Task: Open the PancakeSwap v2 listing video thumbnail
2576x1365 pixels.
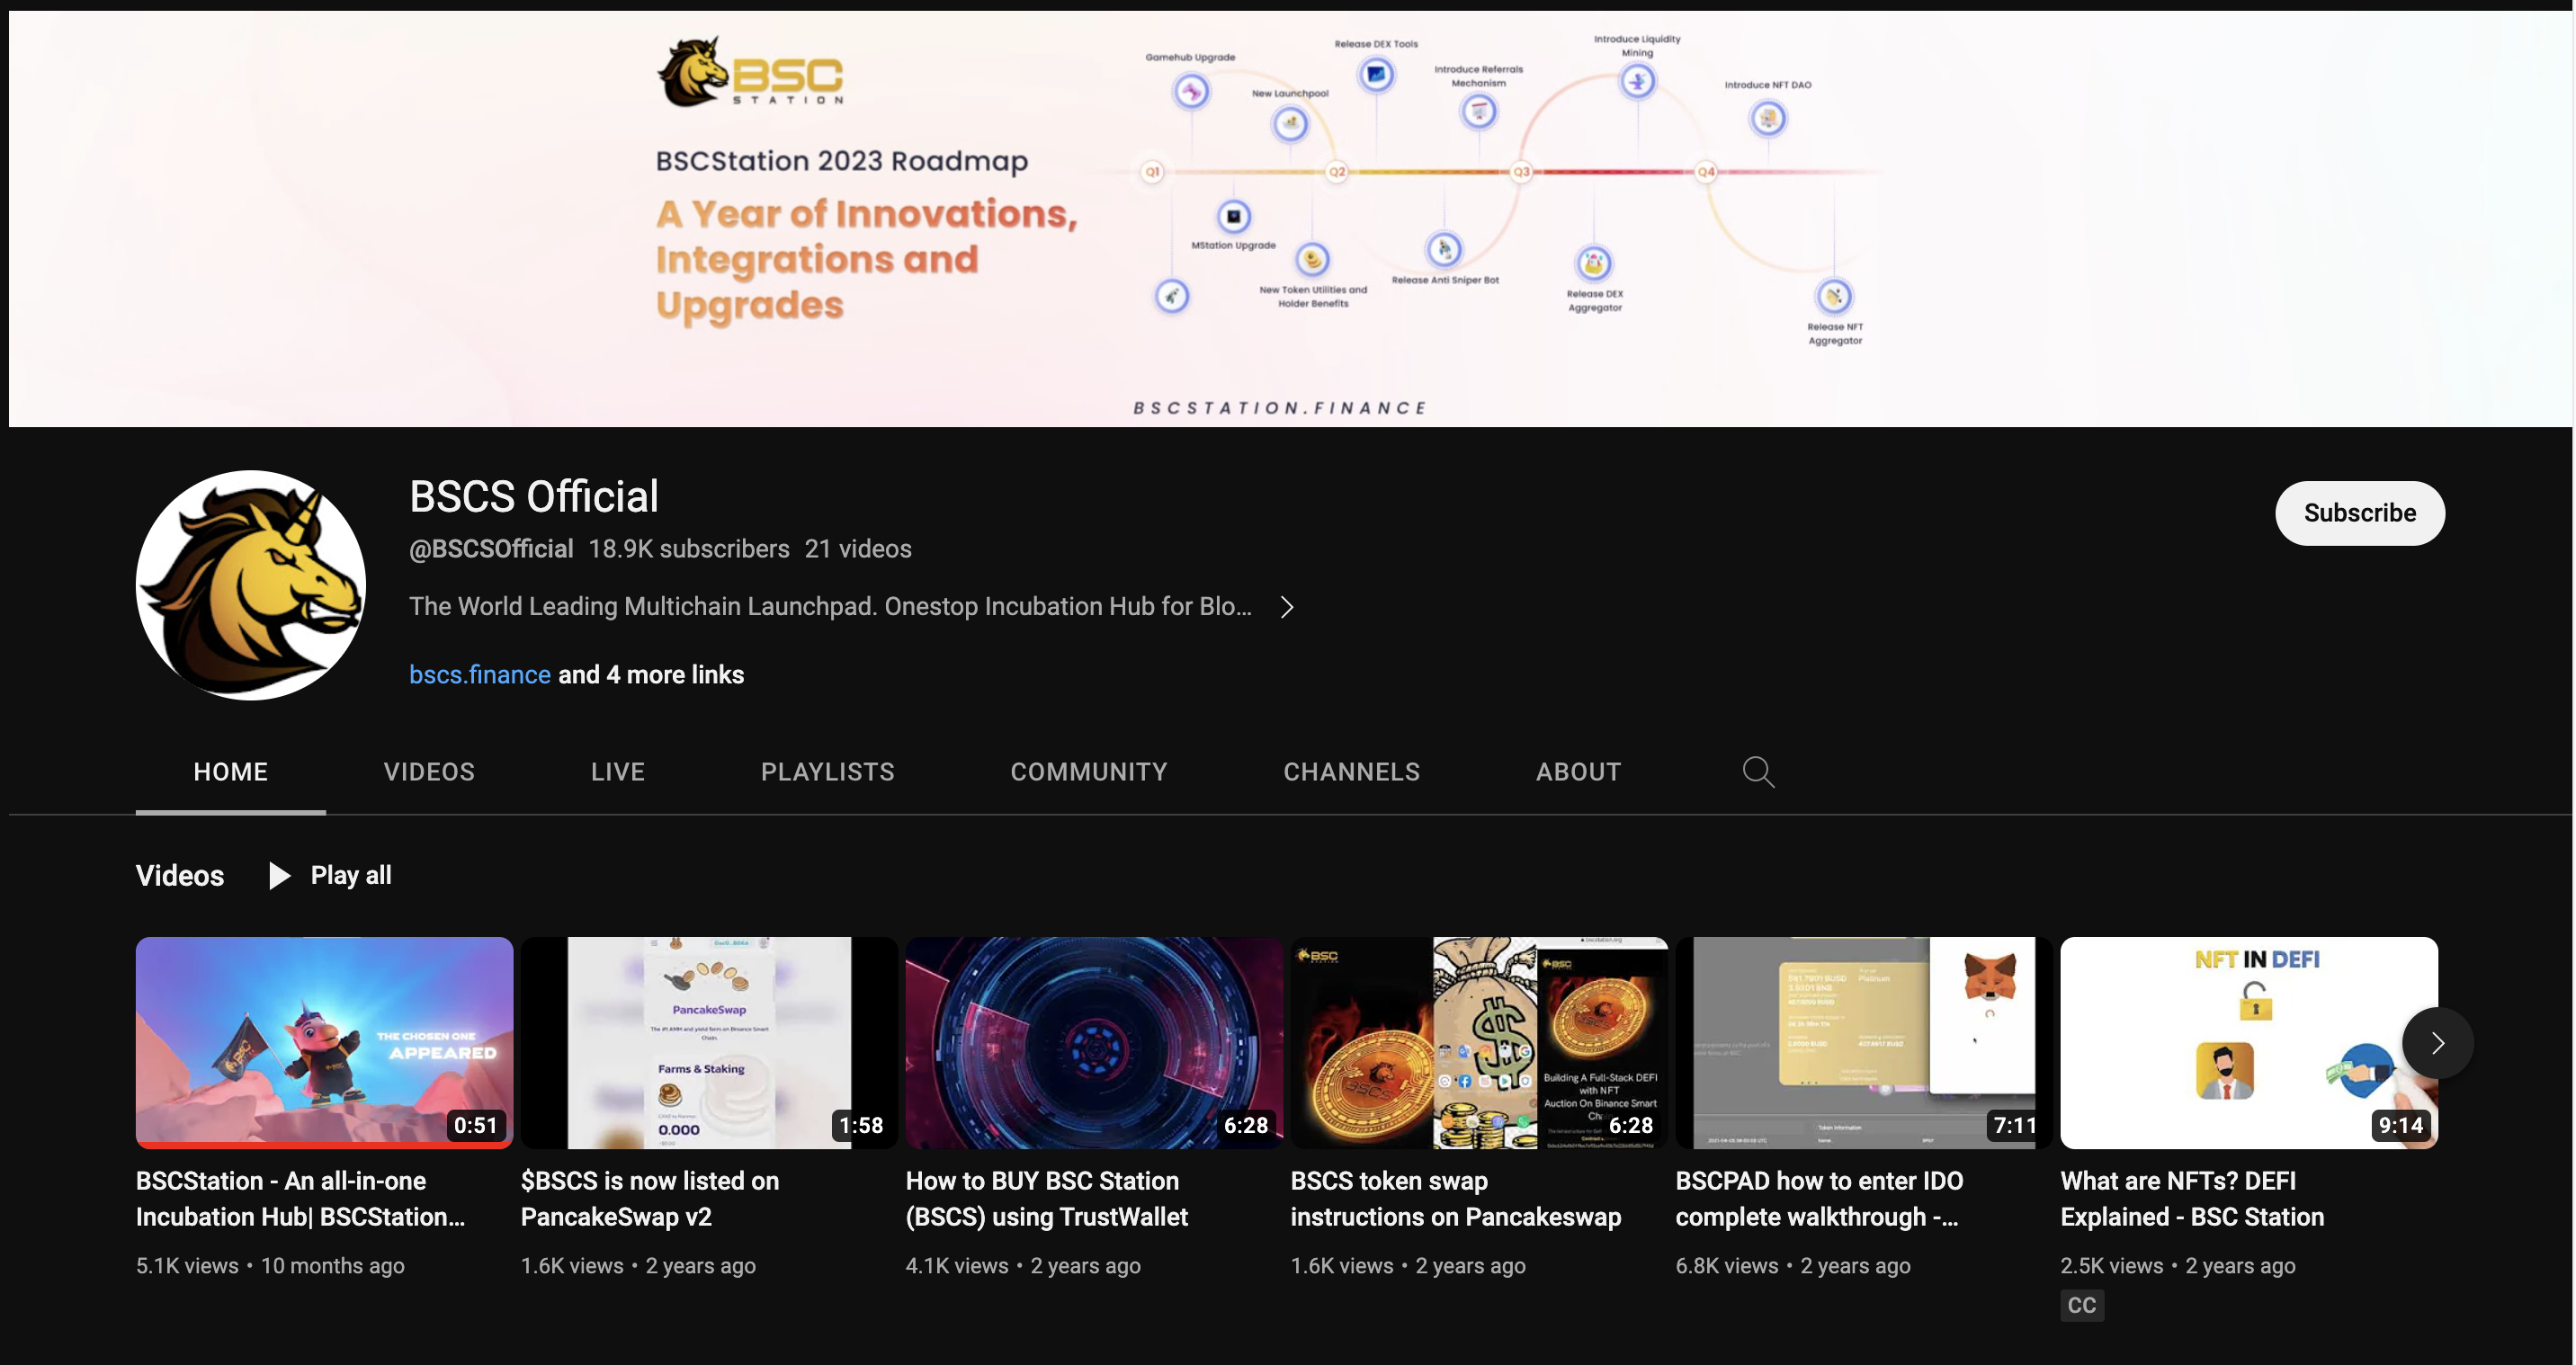Action: point(708,1042)
